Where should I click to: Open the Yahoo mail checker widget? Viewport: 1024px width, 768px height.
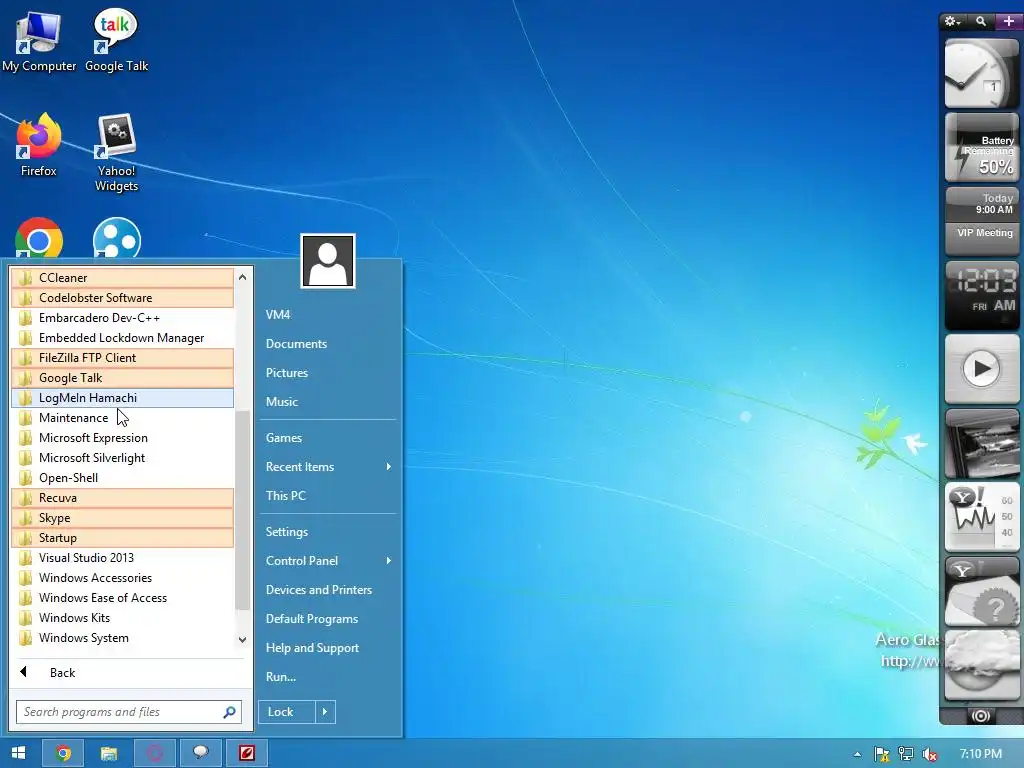(981, 591)
